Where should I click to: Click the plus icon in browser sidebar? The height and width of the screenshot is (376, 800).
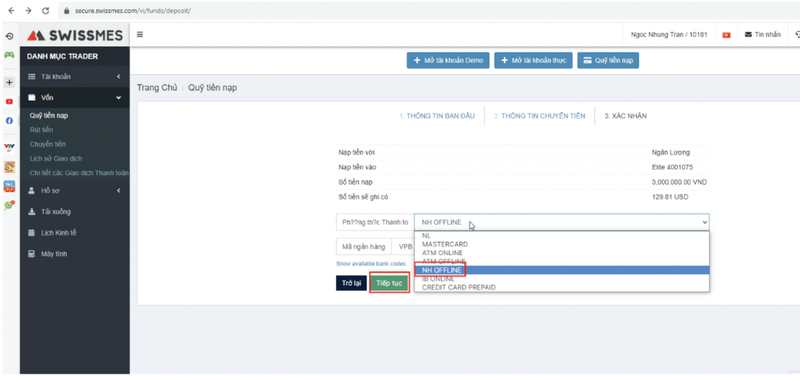click(9, 82)
